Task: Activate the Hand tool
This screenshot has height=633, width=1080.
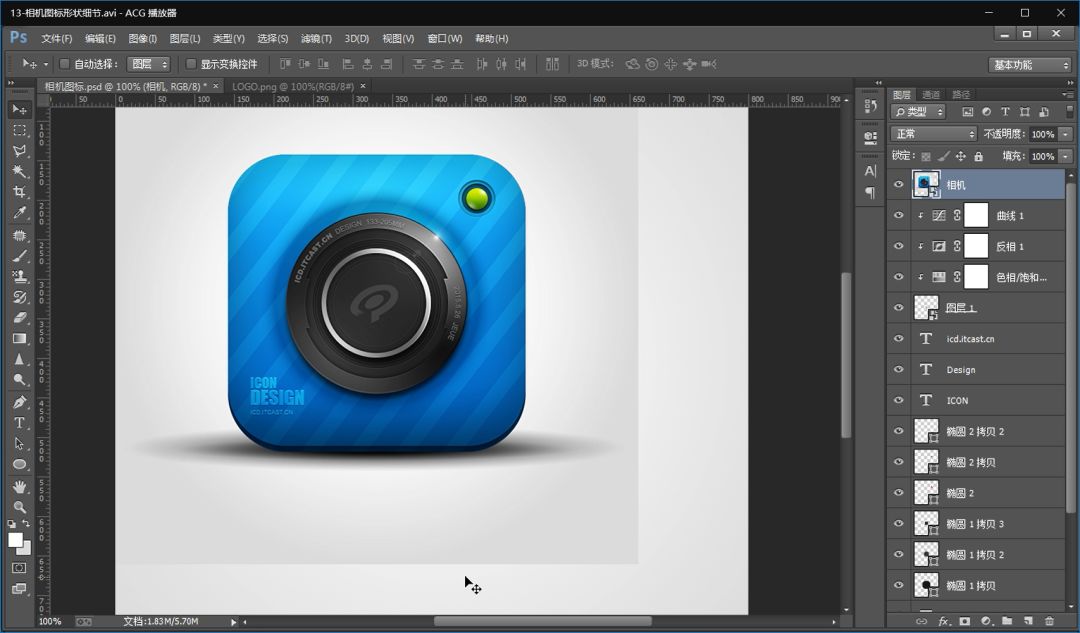Action: [x=19, y=486]
